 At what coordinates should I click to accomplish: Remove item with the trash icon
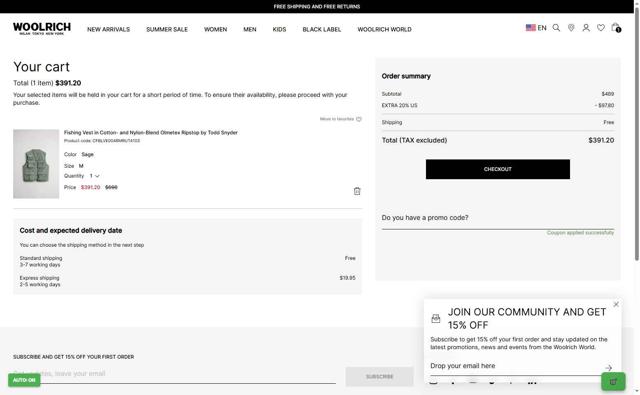357,191
